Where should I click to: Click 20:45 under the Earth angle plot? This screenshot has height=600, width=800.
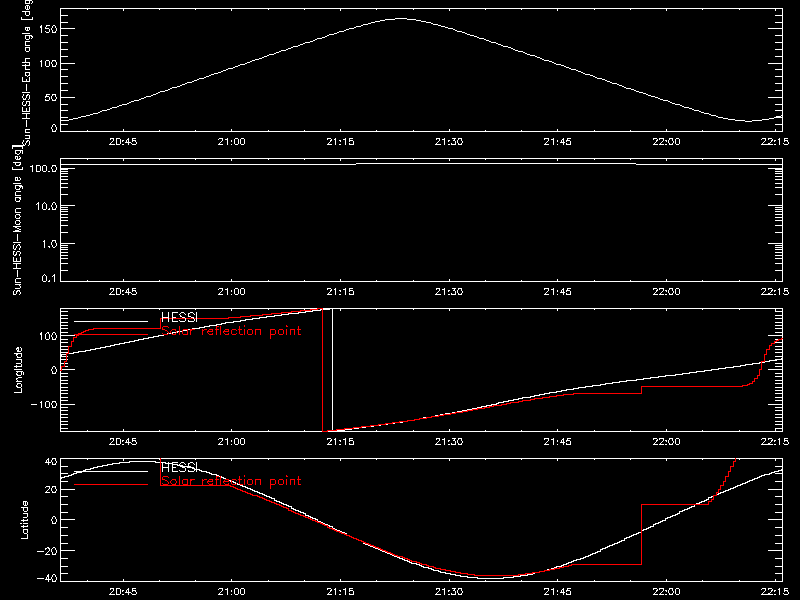(x=123, y=142)
